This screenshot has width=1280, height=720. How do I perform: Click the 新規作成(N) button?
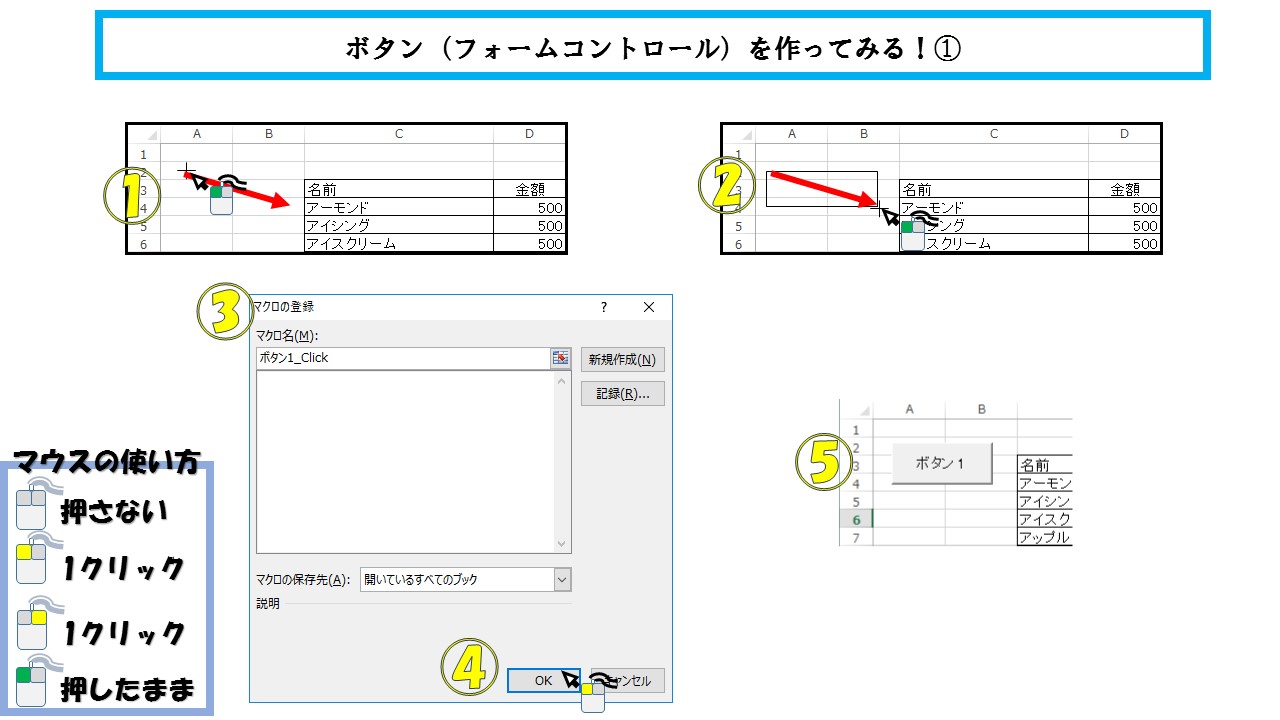(622, 360)
